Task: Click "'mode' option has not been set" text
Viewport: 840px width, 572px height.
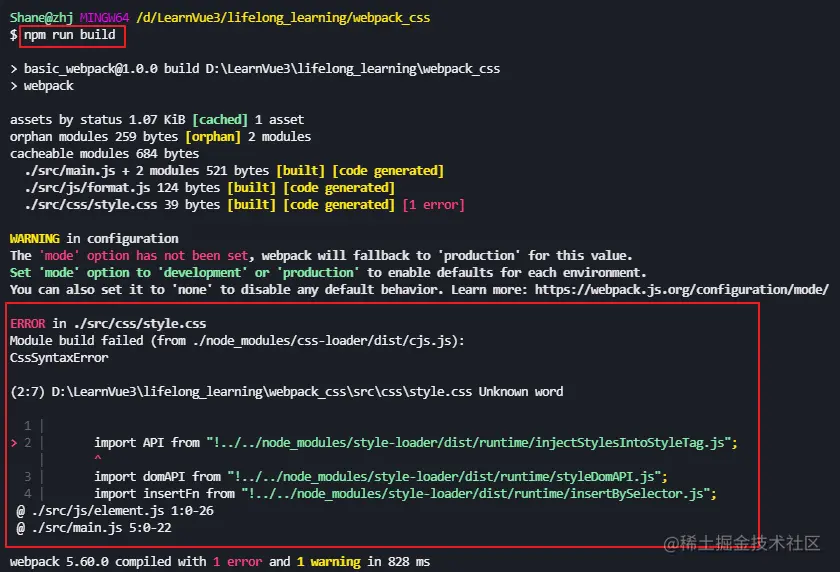Action: click(144, 255)
